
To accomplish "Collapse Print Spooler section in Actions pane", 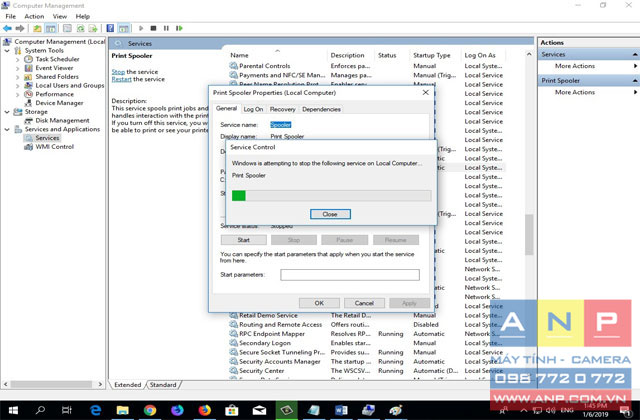I will pyautogui.click(x=635, y=81).
